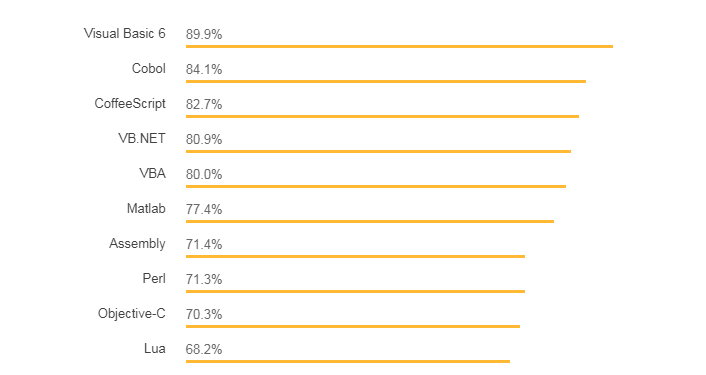Click the orange Cobol bar
The width and height of the screenshot is (706, 375).
(386, 81)
